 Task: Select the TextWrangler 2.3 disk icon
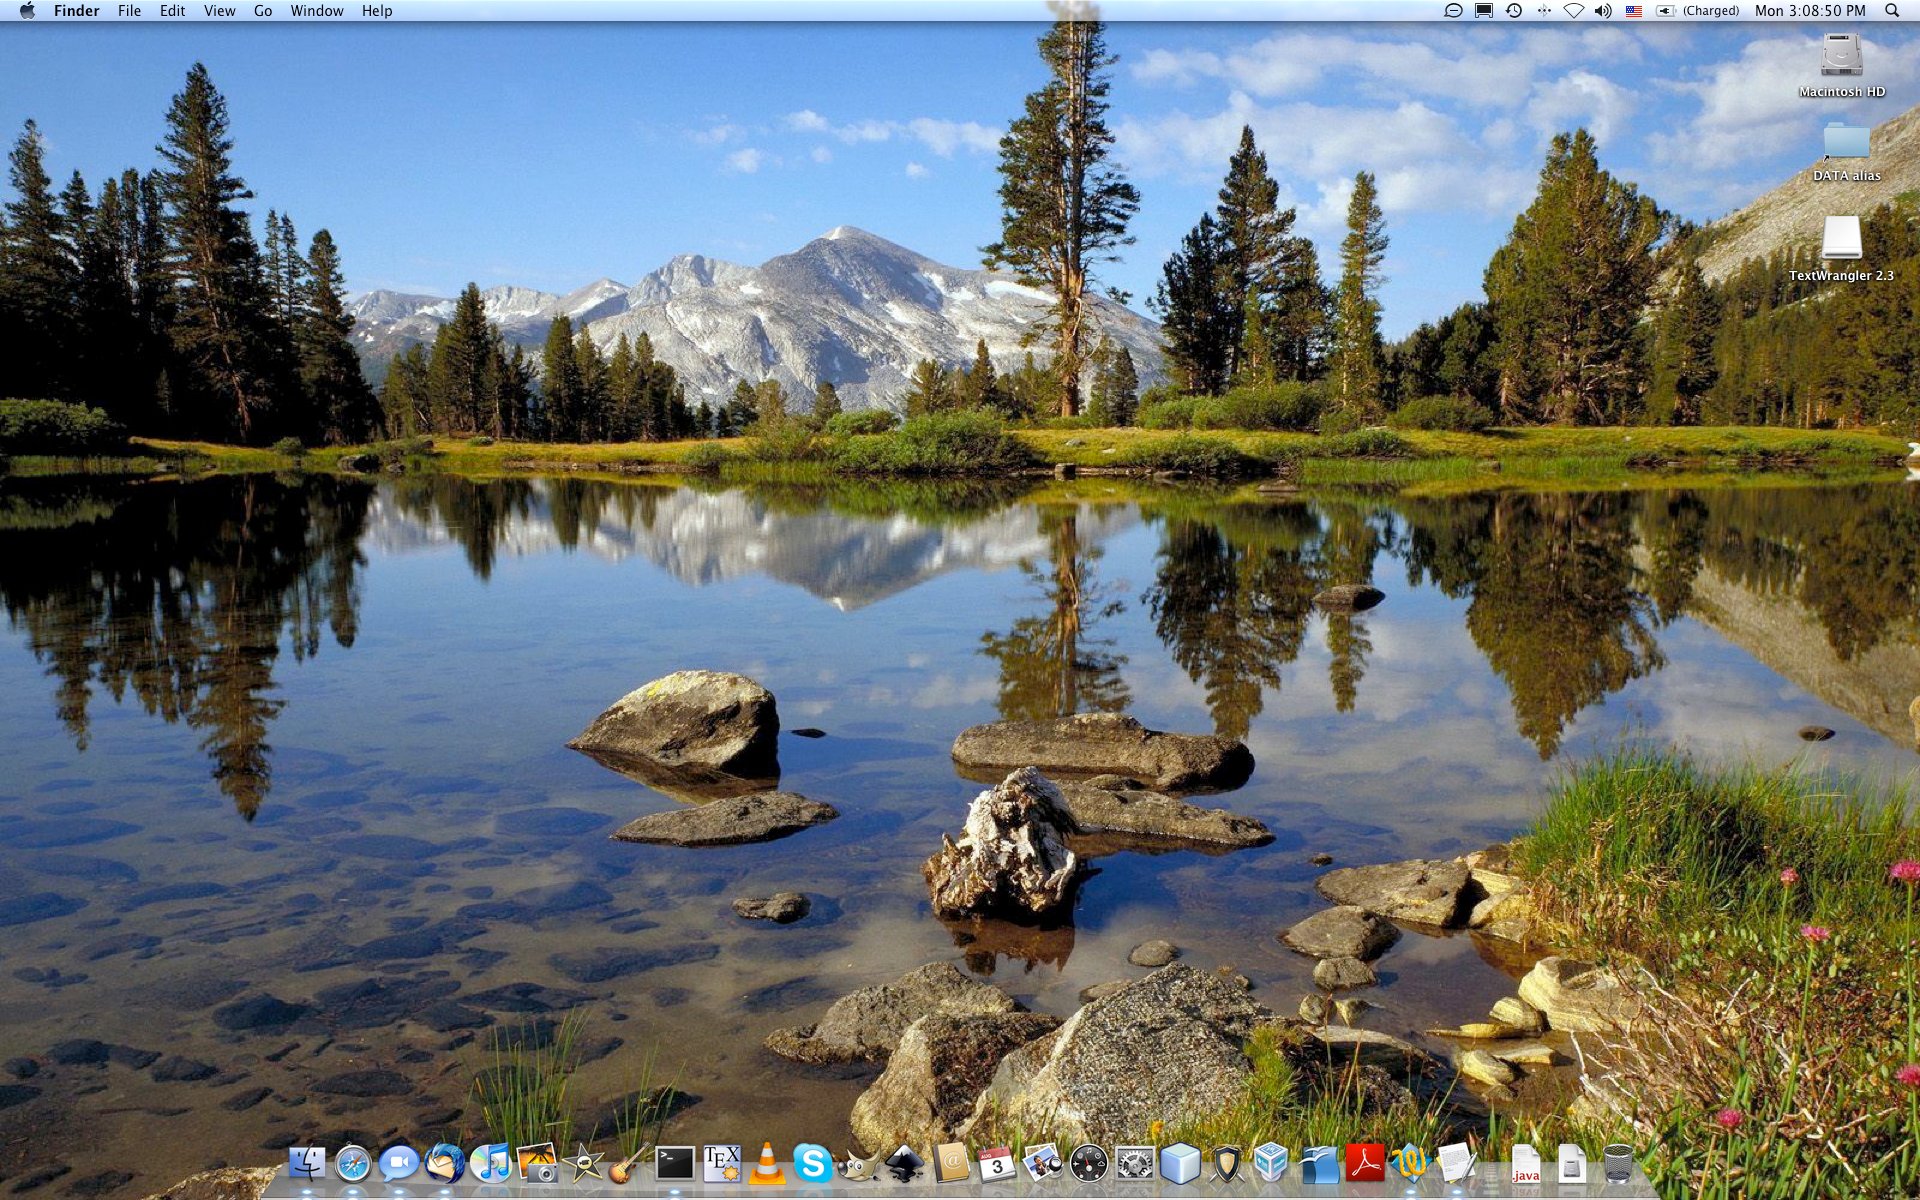[1841, 249]
